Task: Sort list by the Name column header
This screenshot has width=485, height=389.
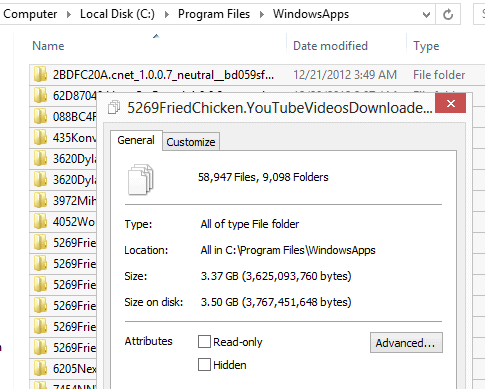Action: coord(157,46)
